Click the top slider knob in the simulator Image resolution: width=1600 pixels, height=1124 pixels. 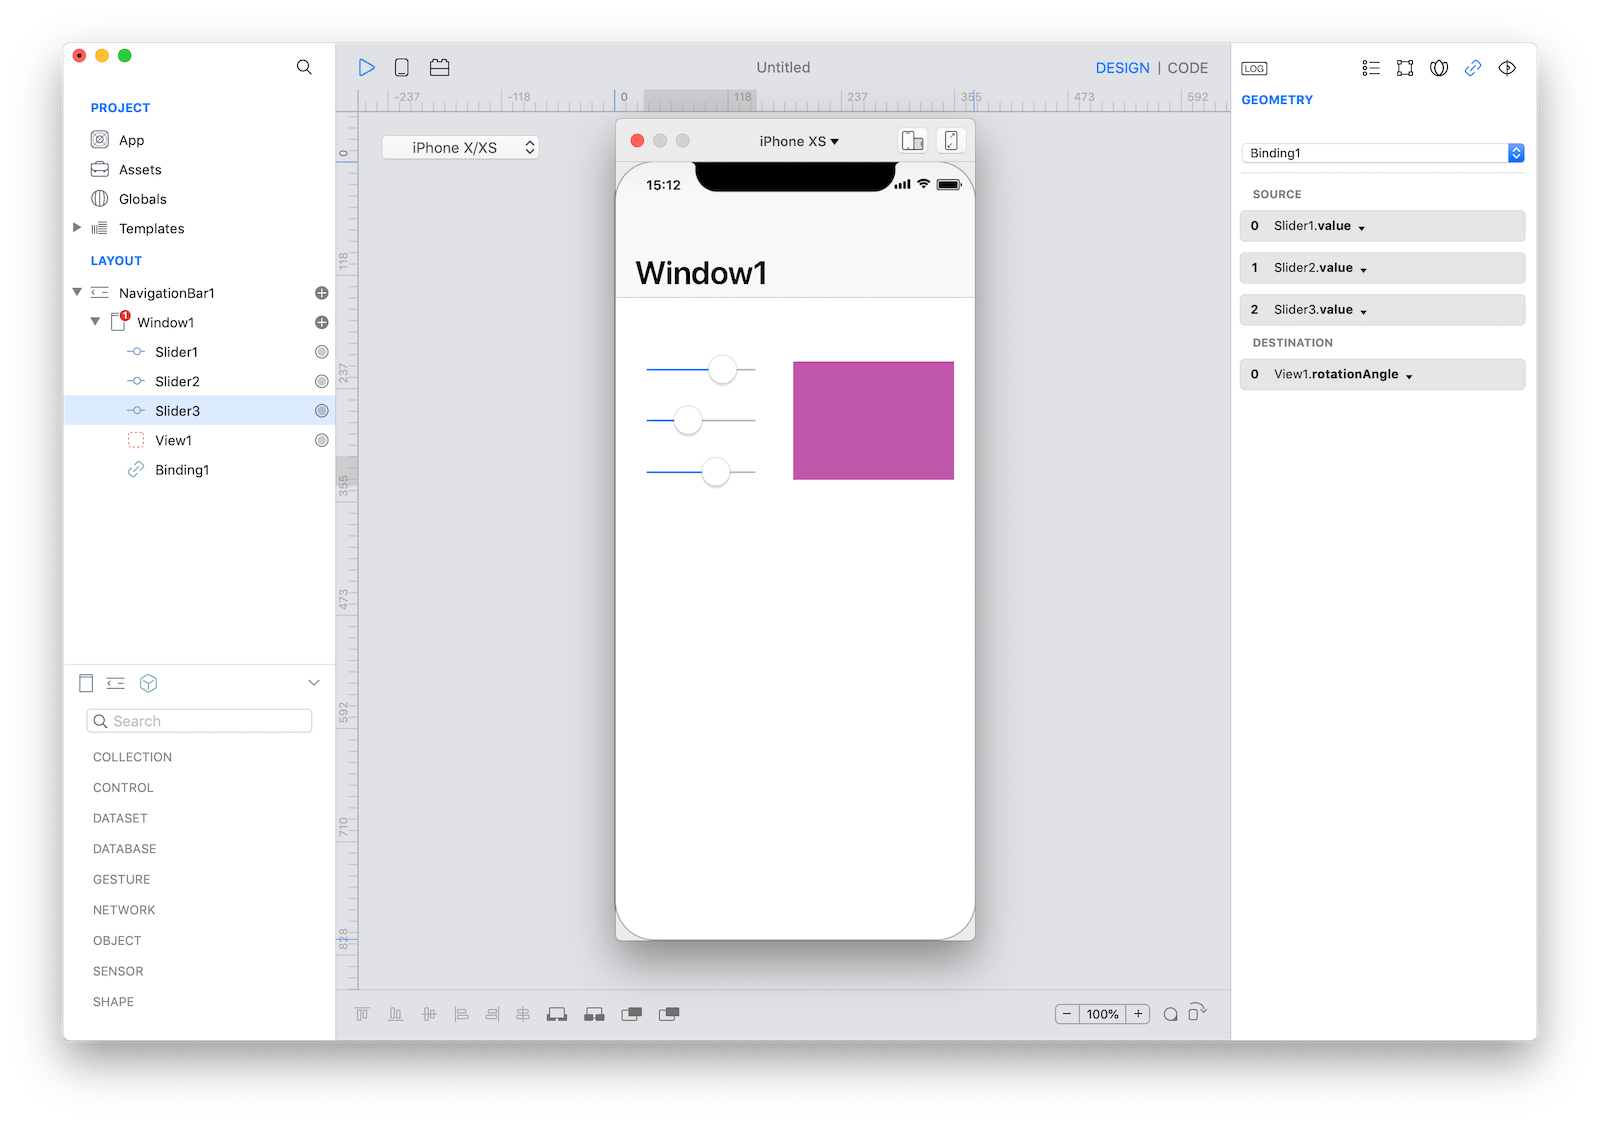[722, 369]
